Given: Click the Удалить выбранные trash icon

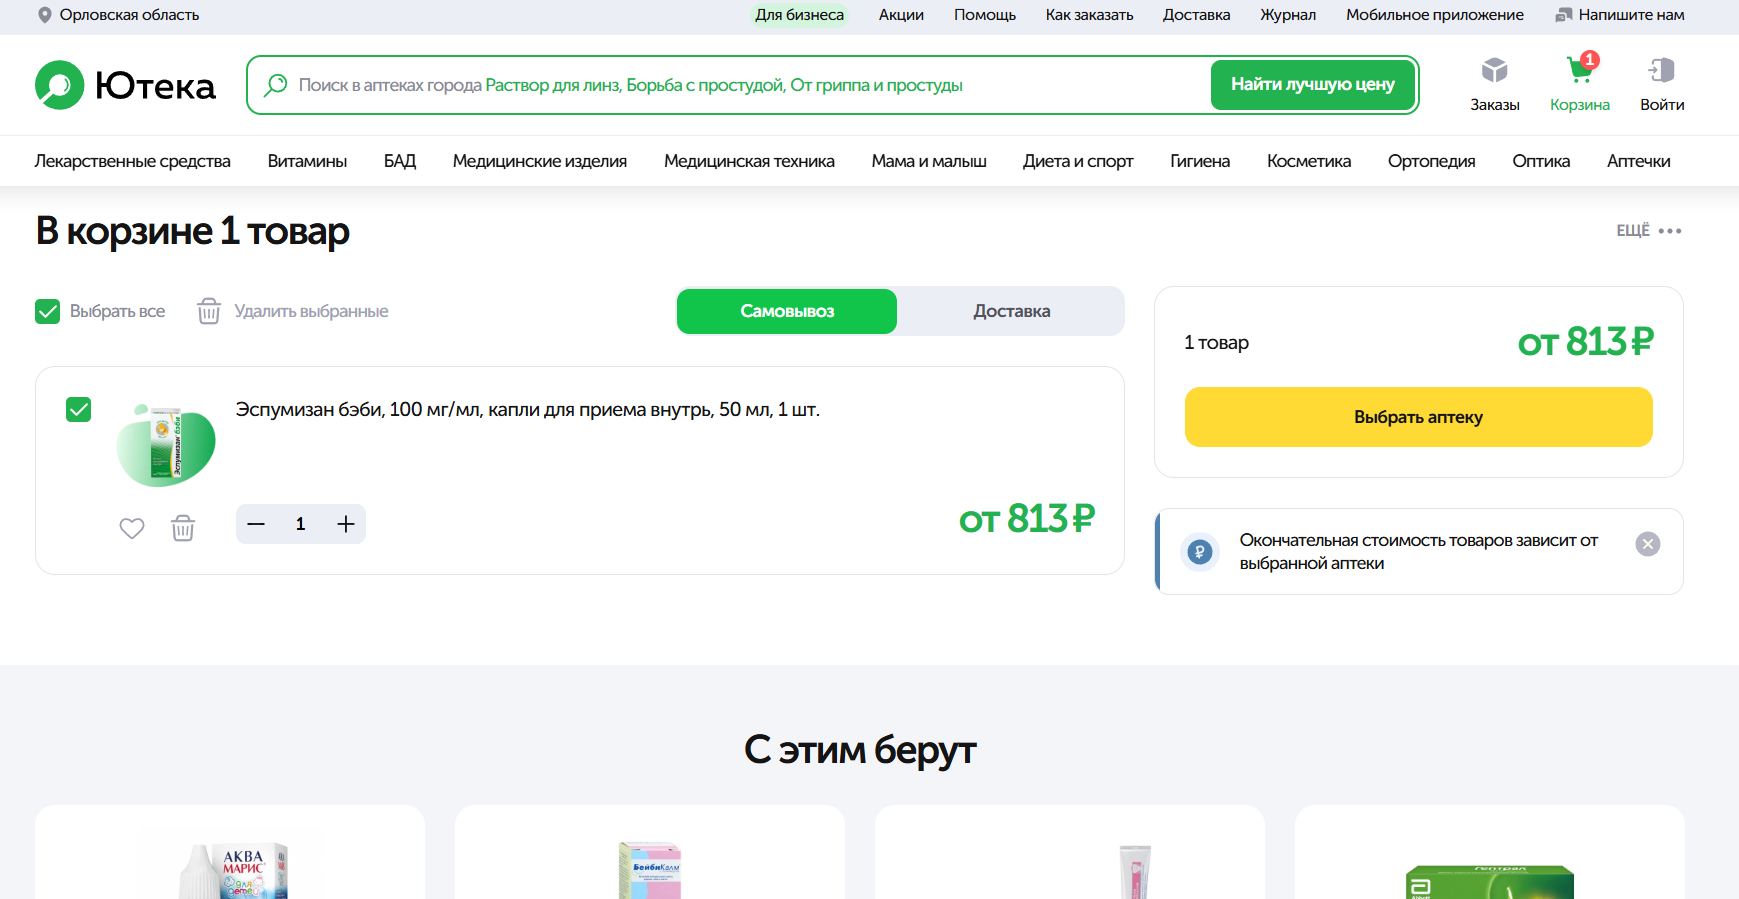Looking at the screenshot, I should click(209, 311).
